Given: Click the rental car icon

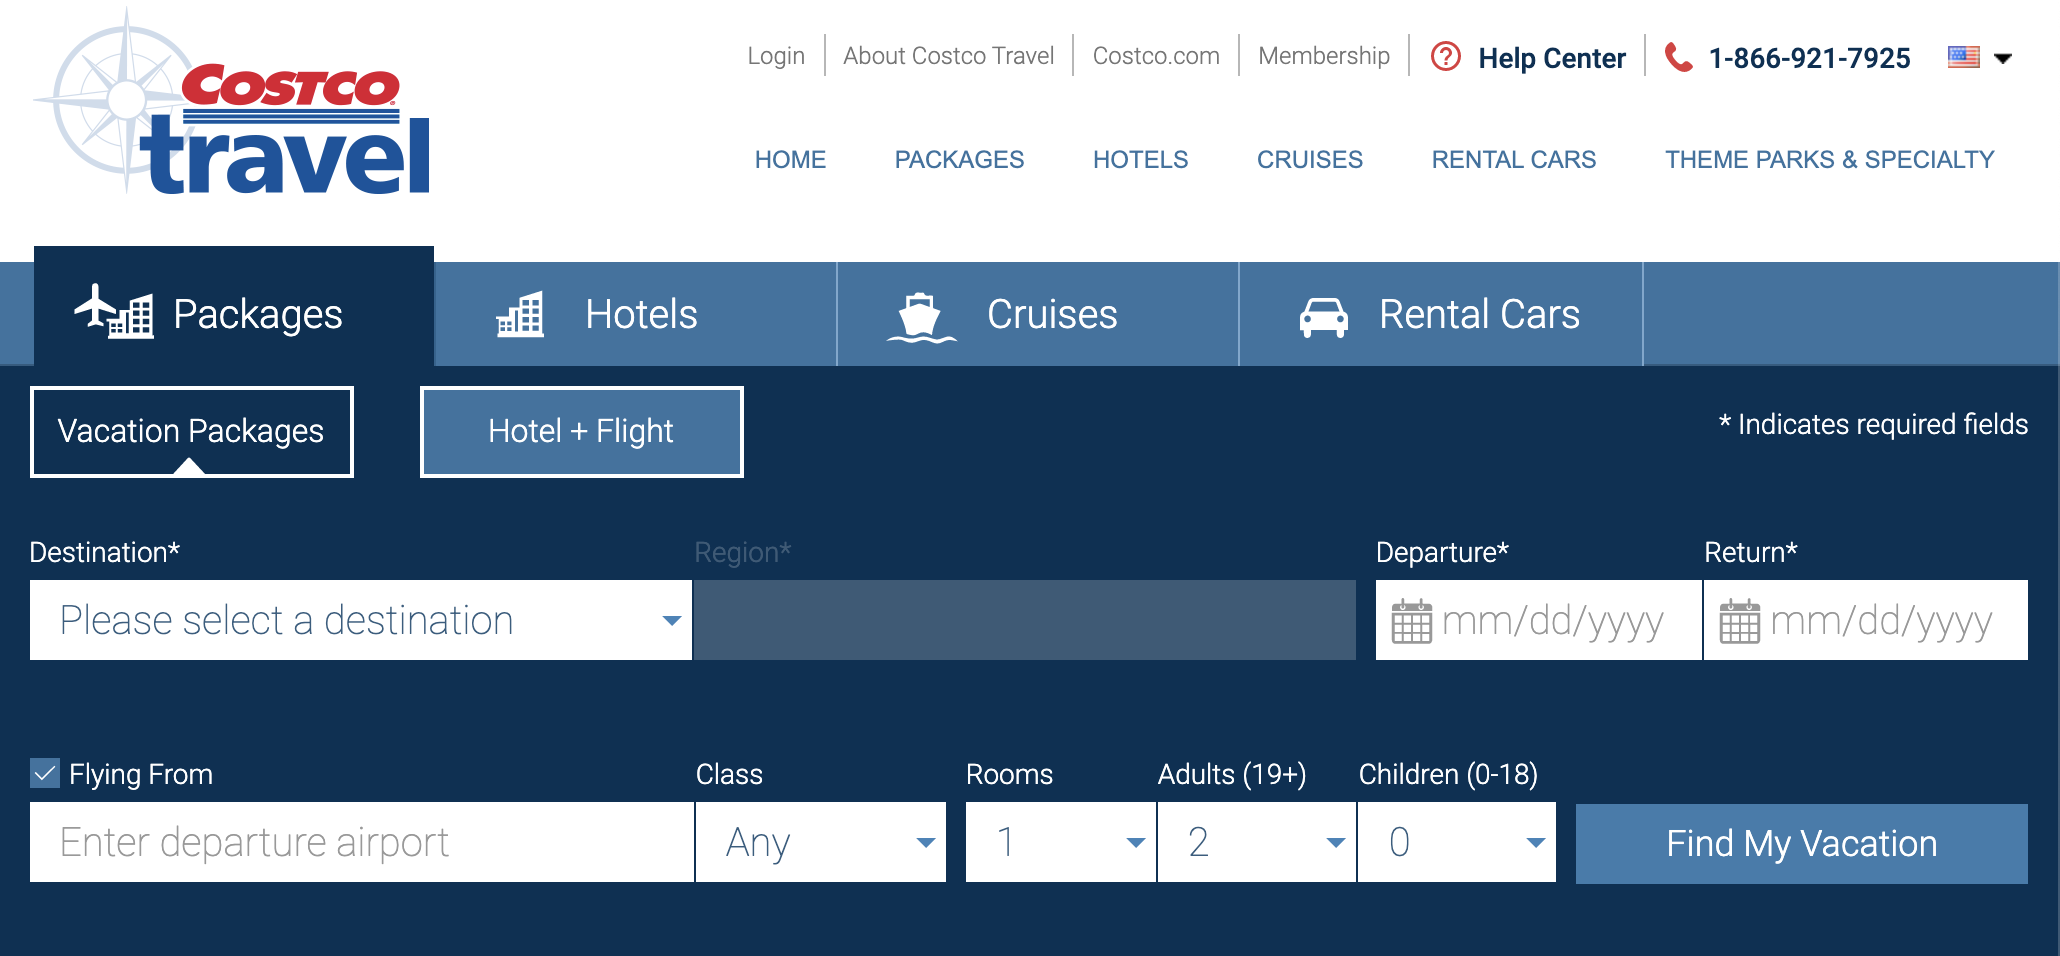Looking at the screenshot, I should coord(1323,317).
